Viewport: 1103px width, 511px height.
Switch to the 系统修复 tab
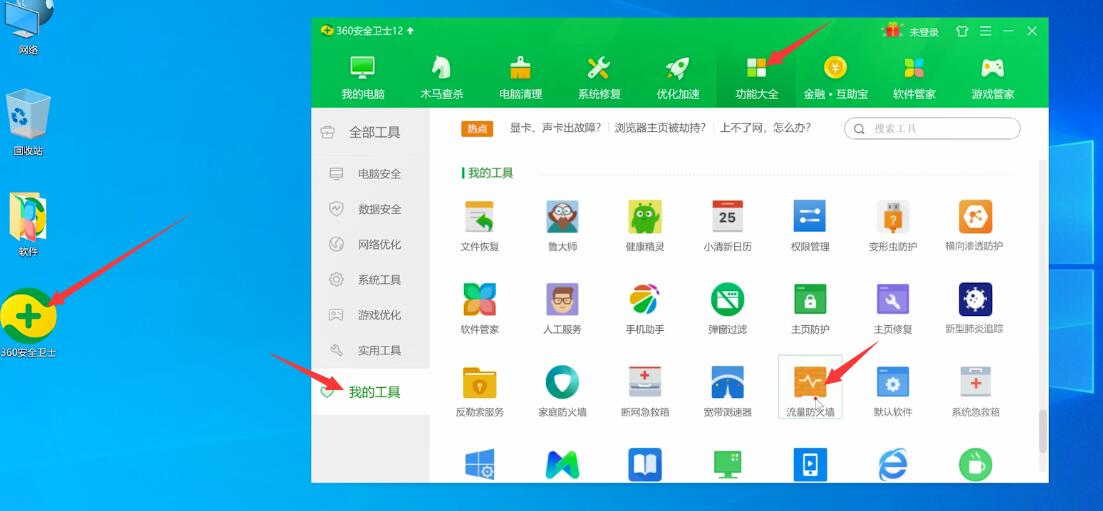tap(599, 77)
